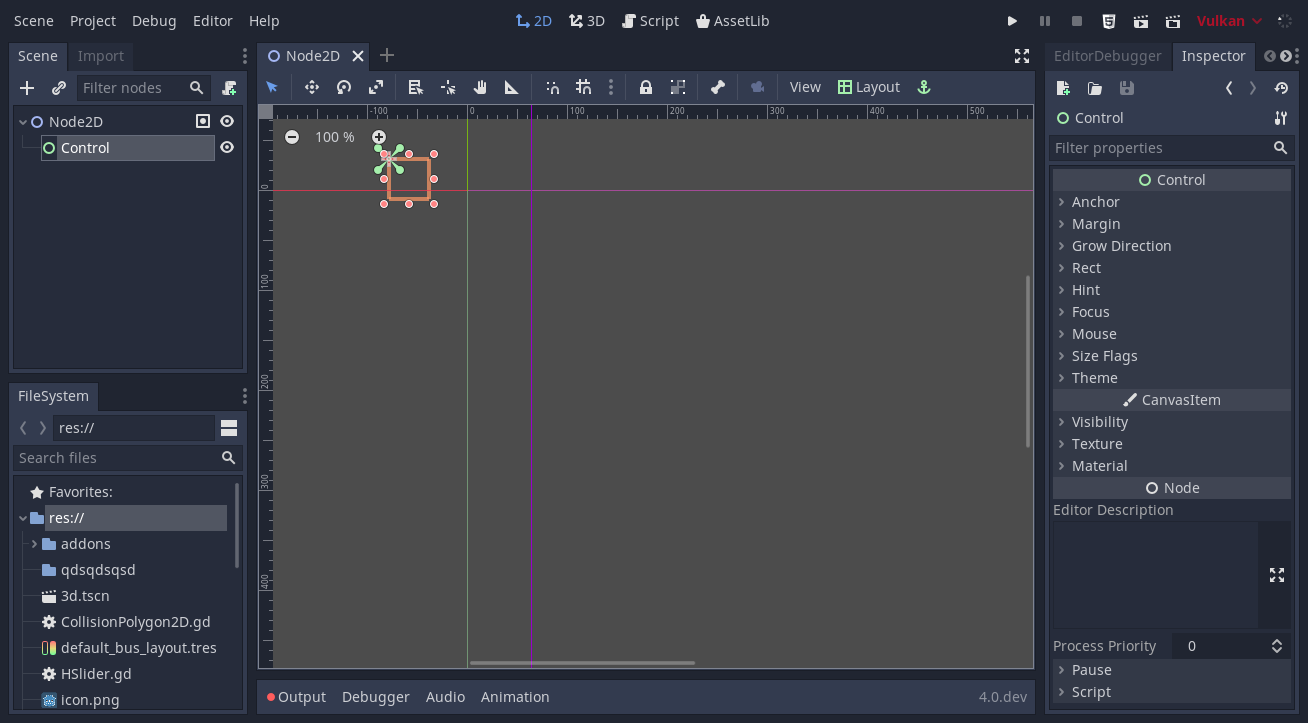
Task: Switch to the Import tab
Action: tap(100, 56)
